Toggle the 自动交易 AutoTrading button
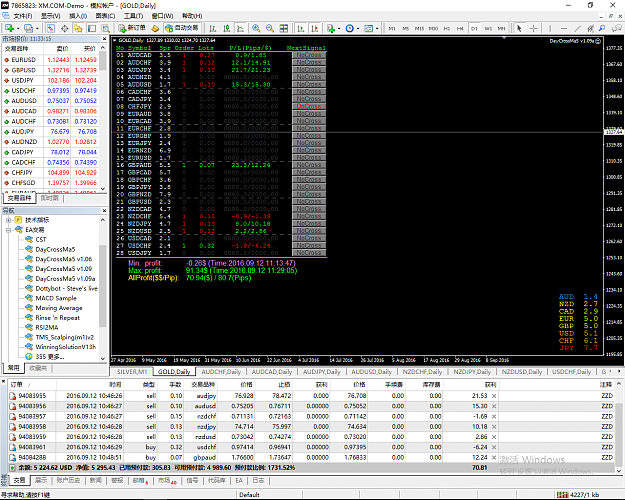The height and width of the screenshot is (500, 625). pyautogui.click(x=182, y=28)
